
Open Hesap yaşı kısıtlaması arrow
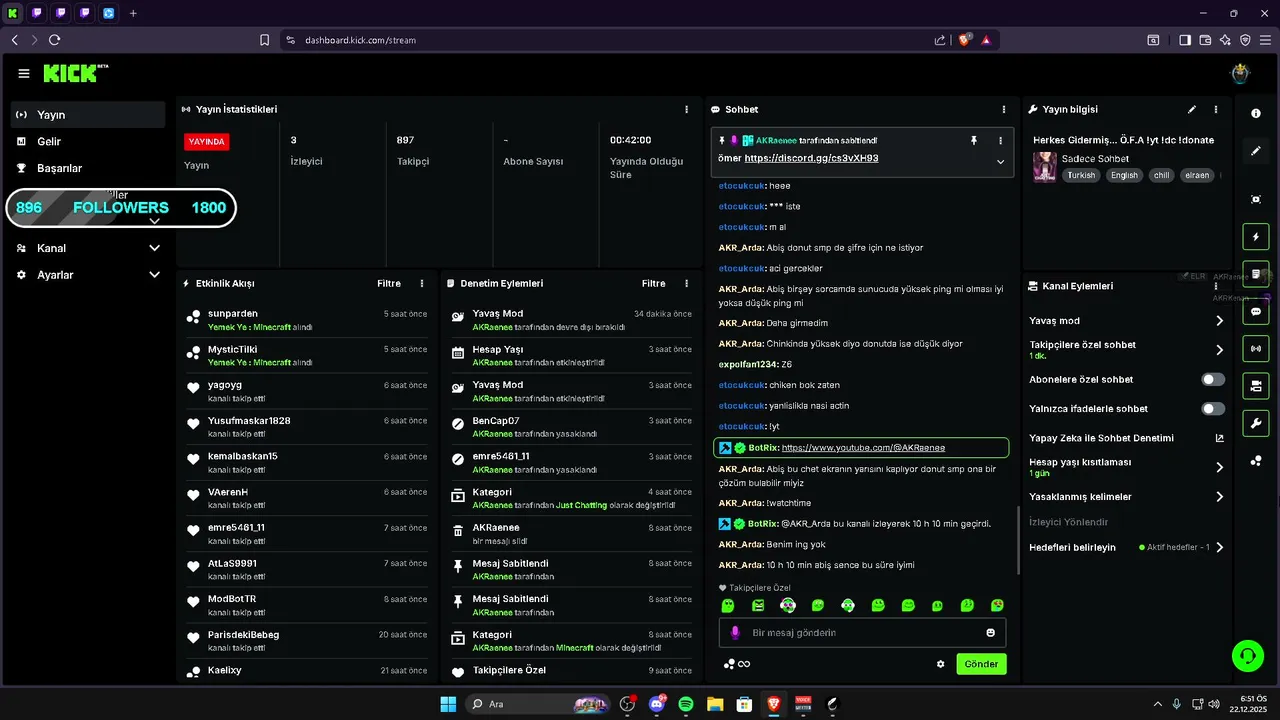coord(1219,467)
